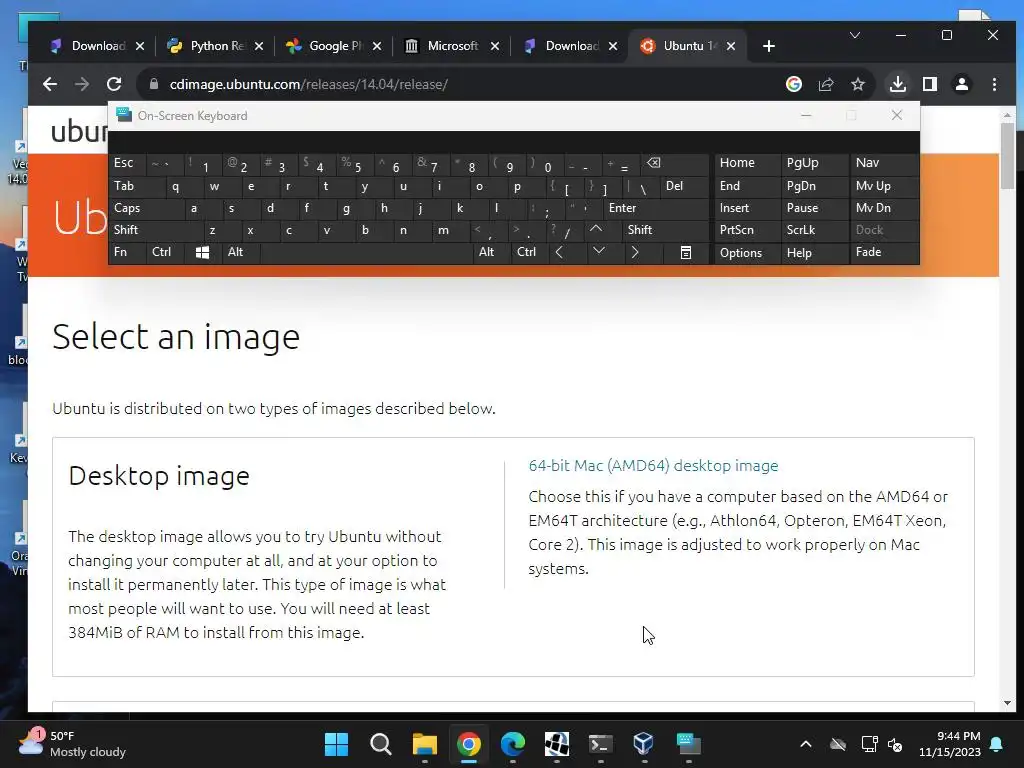Click the address bar URL field

(x=457, y=84)
